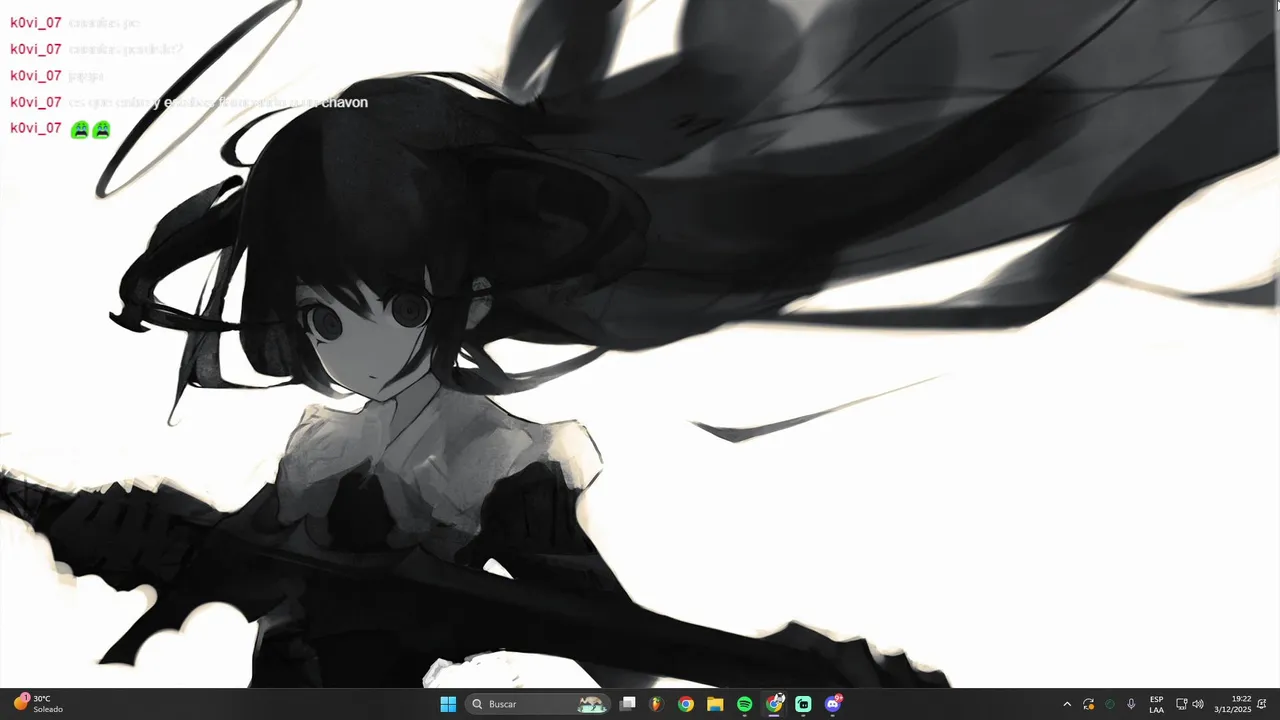Click the volume speaker tray icon
This screenshot has height=720, width=1280.
pos(1198,704)
